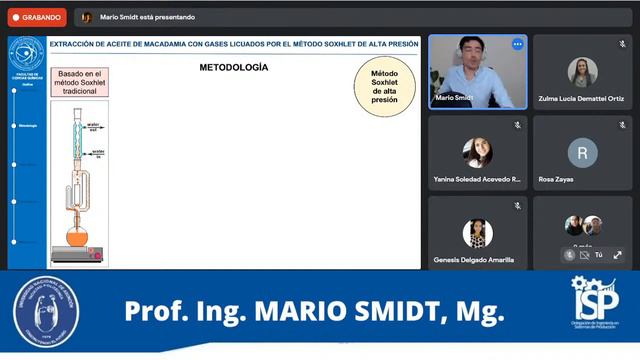Click the 'R' avatar of Rosa Zayas
640x360 pixels.
click(582, 153)
